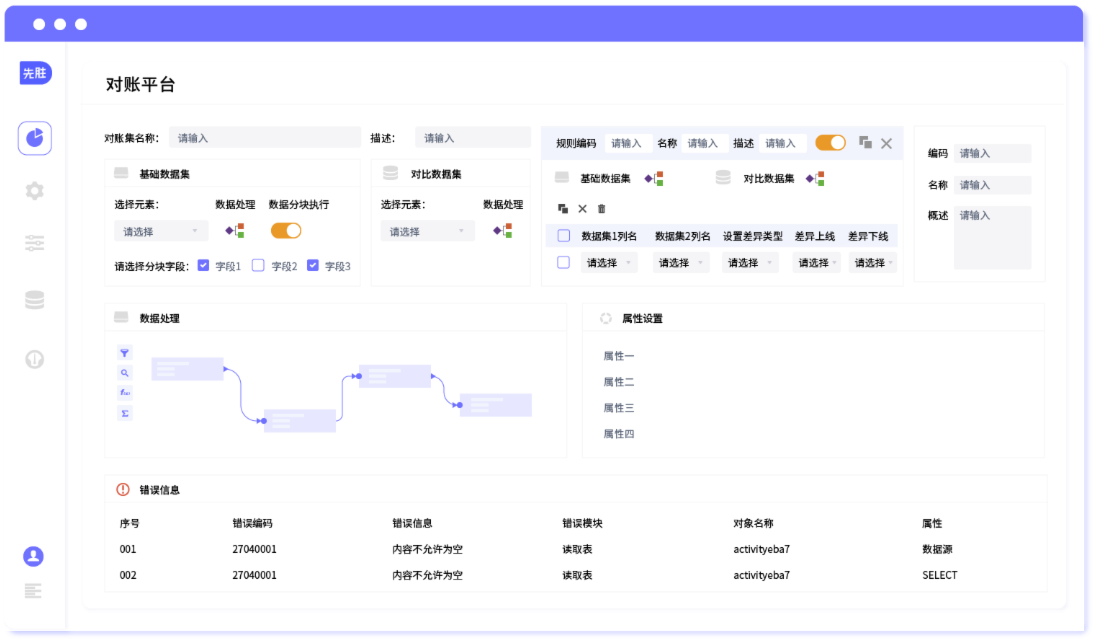This screenshot has height=643, width=1096.
Task: Click the trash delete icon above rule table
Action: (602, 208)
